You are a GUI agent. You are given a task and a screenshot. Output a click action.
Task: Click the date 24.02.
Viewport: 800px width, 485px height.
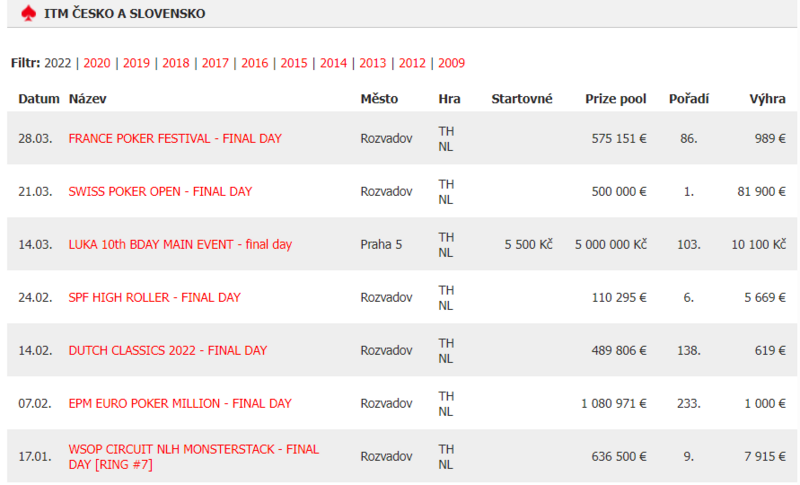click(35, 298)
